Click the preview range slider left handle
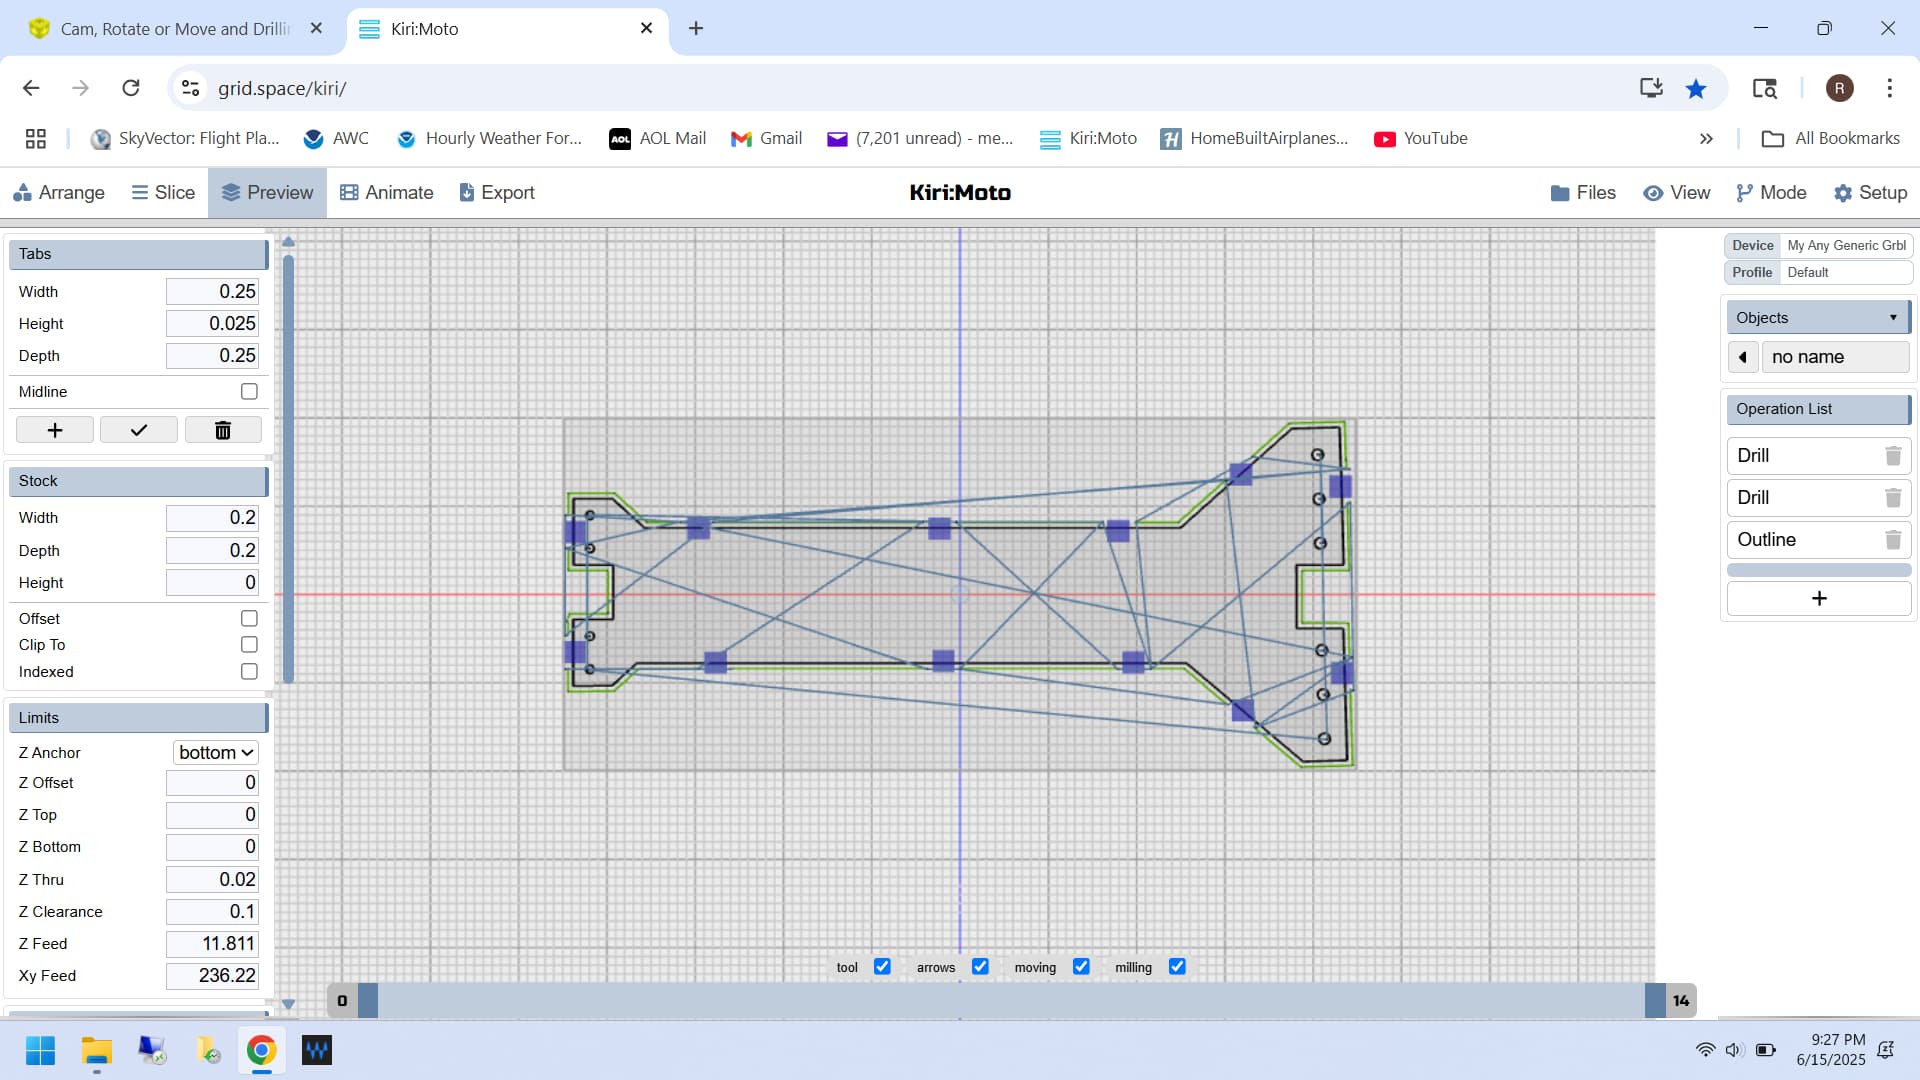This screenshot has height=1080, width=1920. point(368,1000)
